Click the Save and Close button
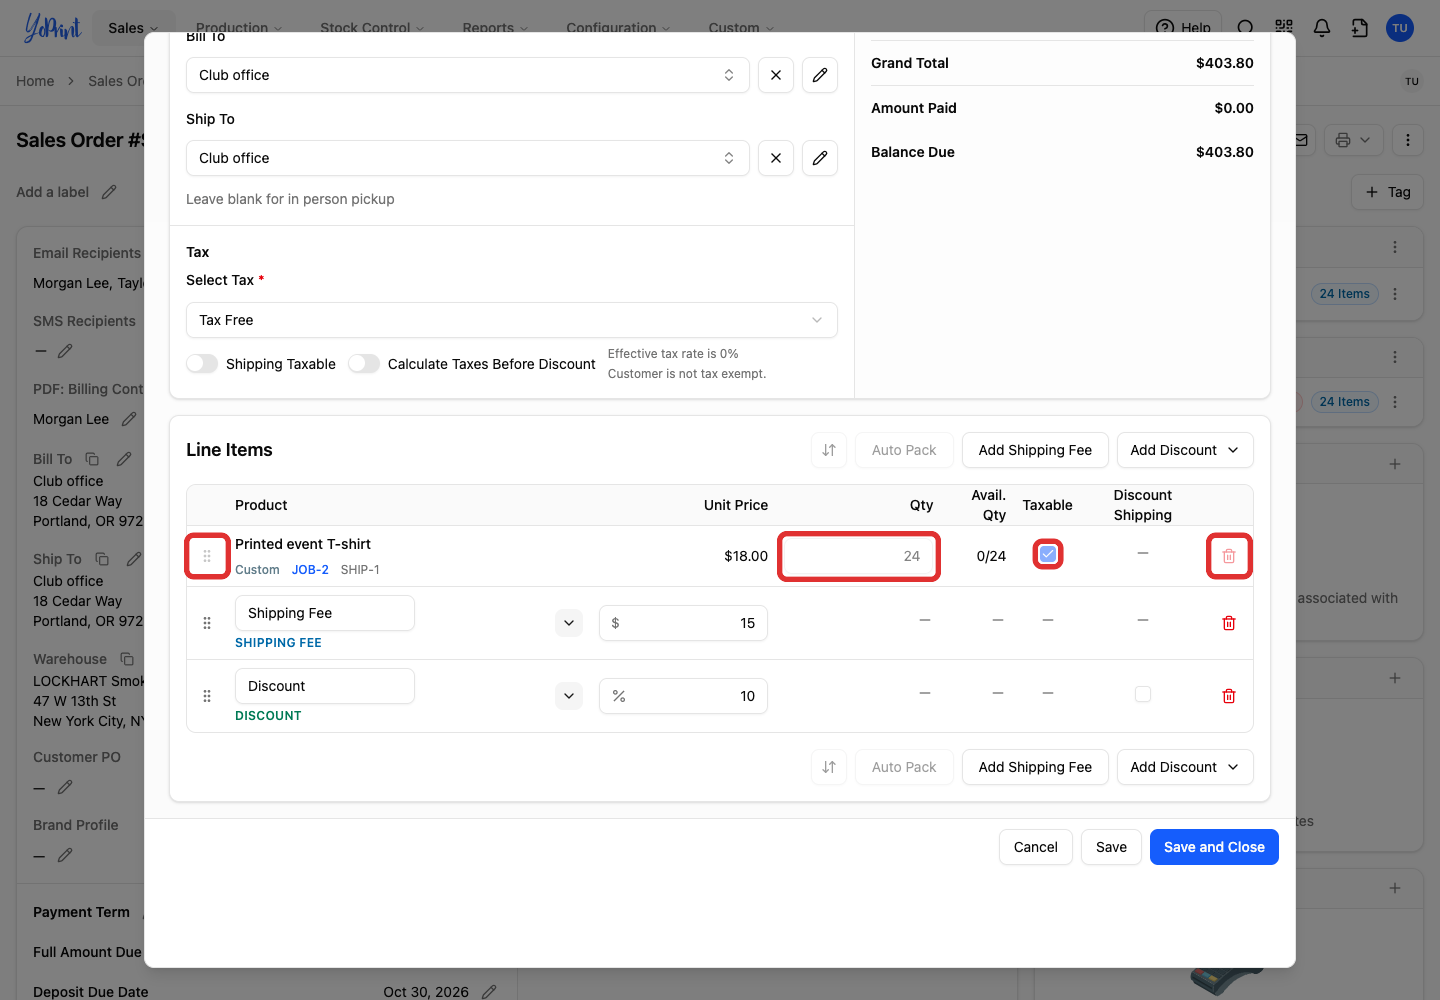The width and height of the screenshot is (1440, 1000). (1214, 847)
